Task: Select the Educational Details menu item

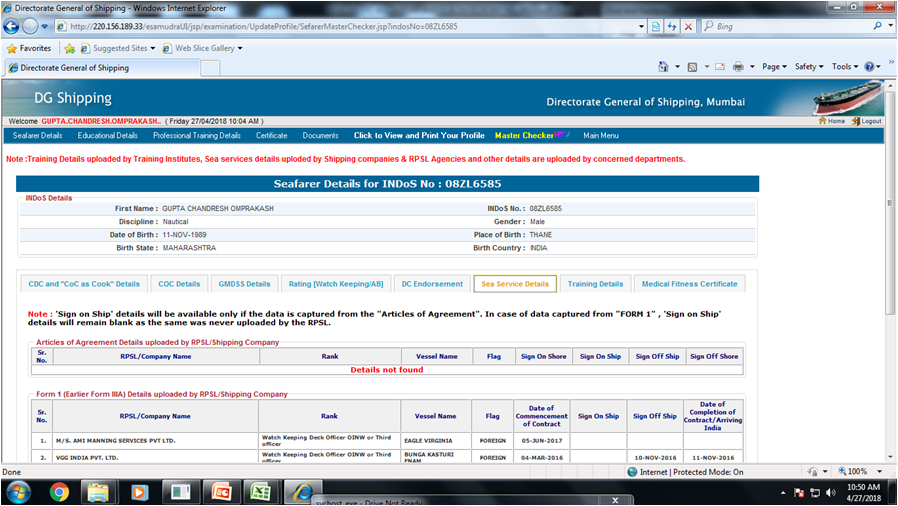Action: 108,136
